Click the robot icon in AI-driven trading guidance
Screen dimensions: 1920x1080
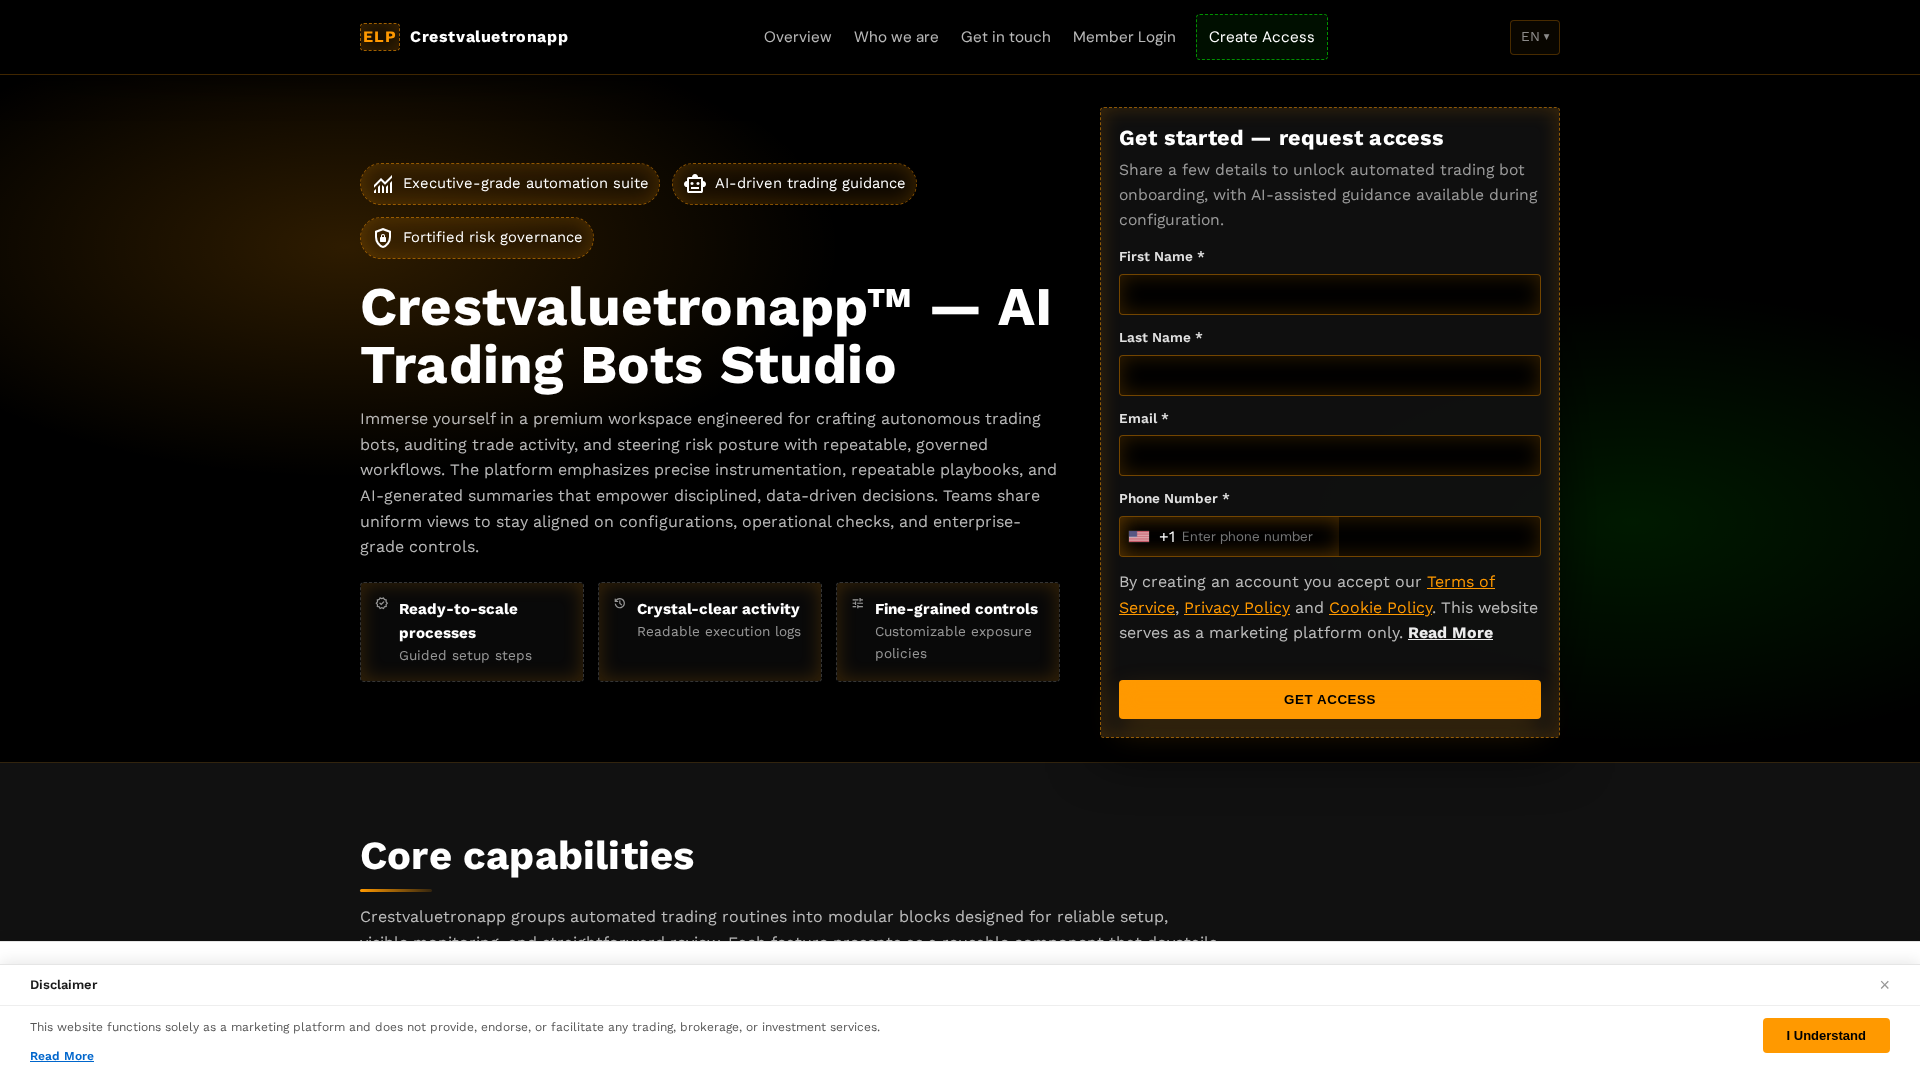[695, 184]
